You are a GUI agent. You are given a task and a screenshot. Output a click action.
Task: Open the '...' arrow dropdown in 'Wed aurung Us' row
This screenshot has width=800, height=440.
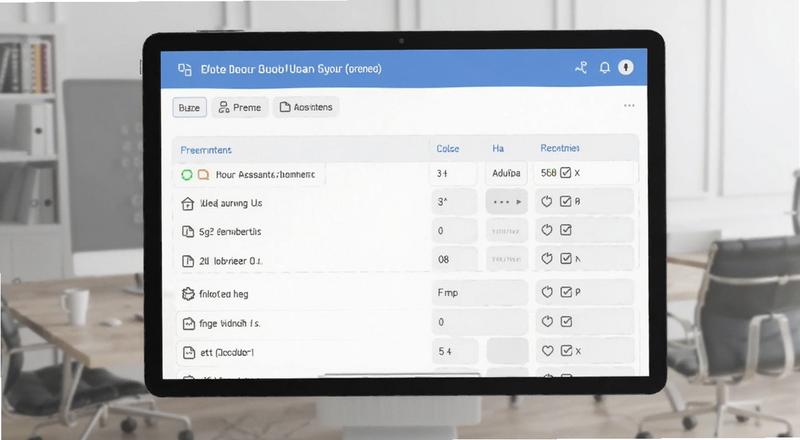point(507,202)
